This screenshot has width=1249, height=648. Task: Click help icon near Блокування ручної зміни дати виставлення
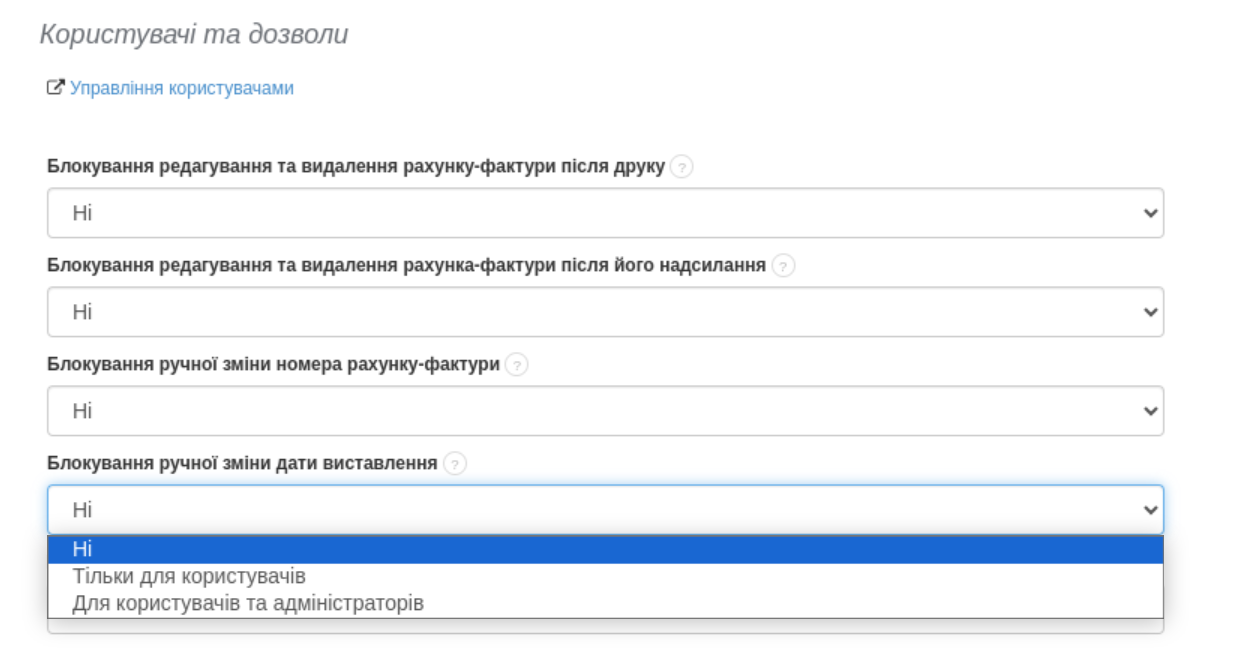click(x=456, y=461)
